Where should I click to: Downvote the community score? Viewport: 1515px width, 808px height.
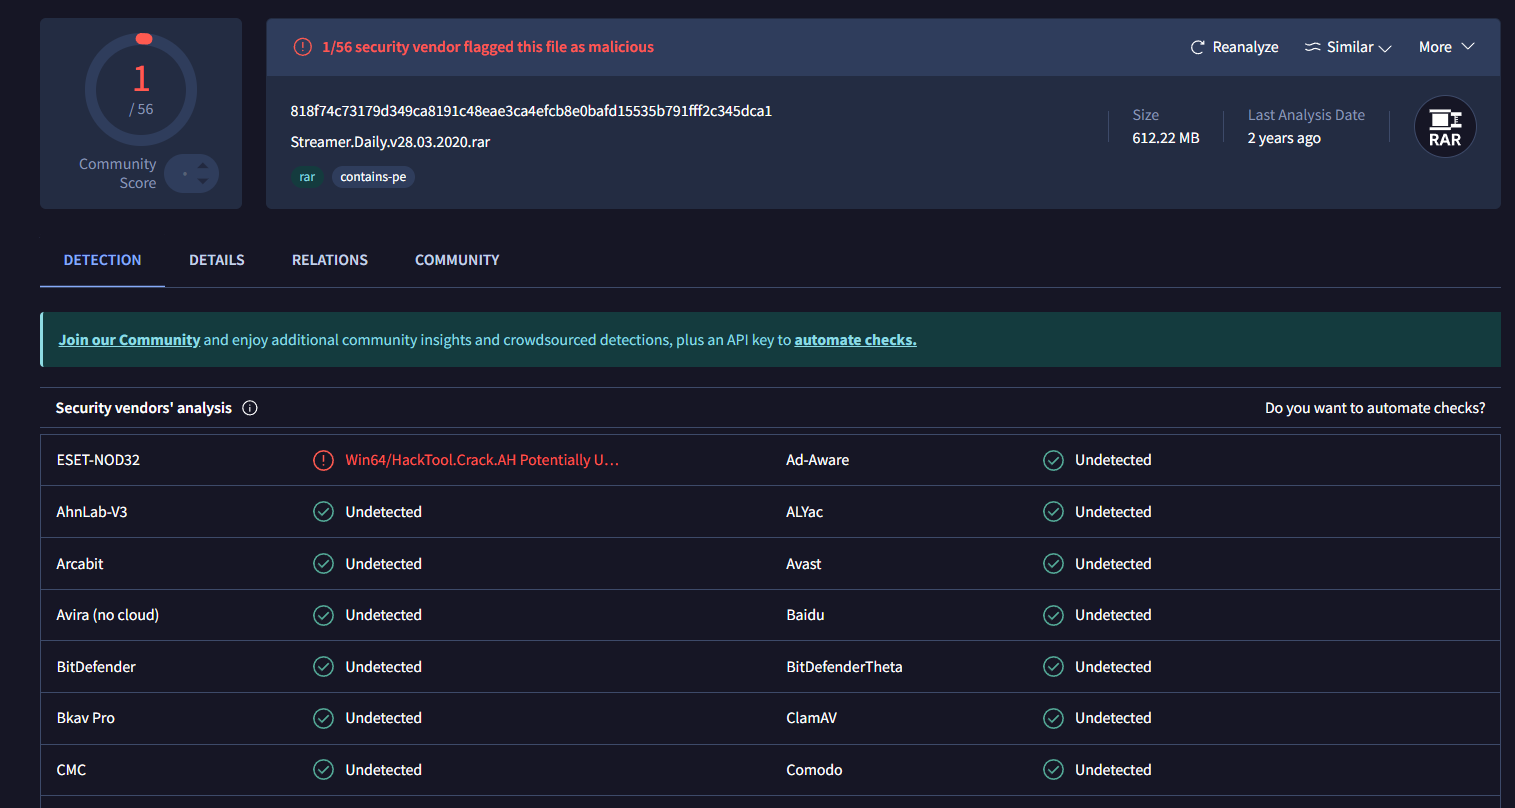tap(203, 181)
